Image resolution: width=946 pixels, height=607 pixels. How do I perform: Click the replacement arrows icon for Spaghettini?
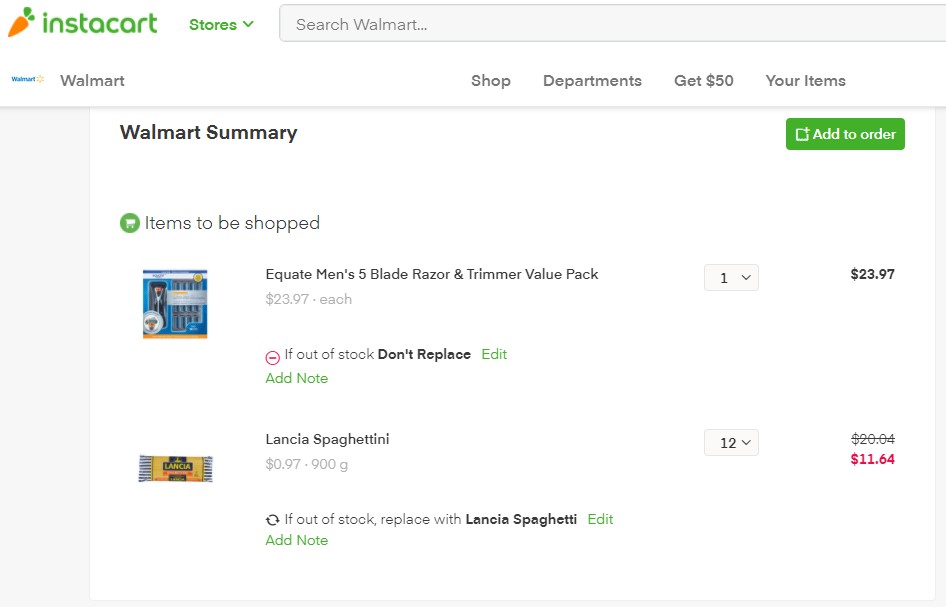272,520
